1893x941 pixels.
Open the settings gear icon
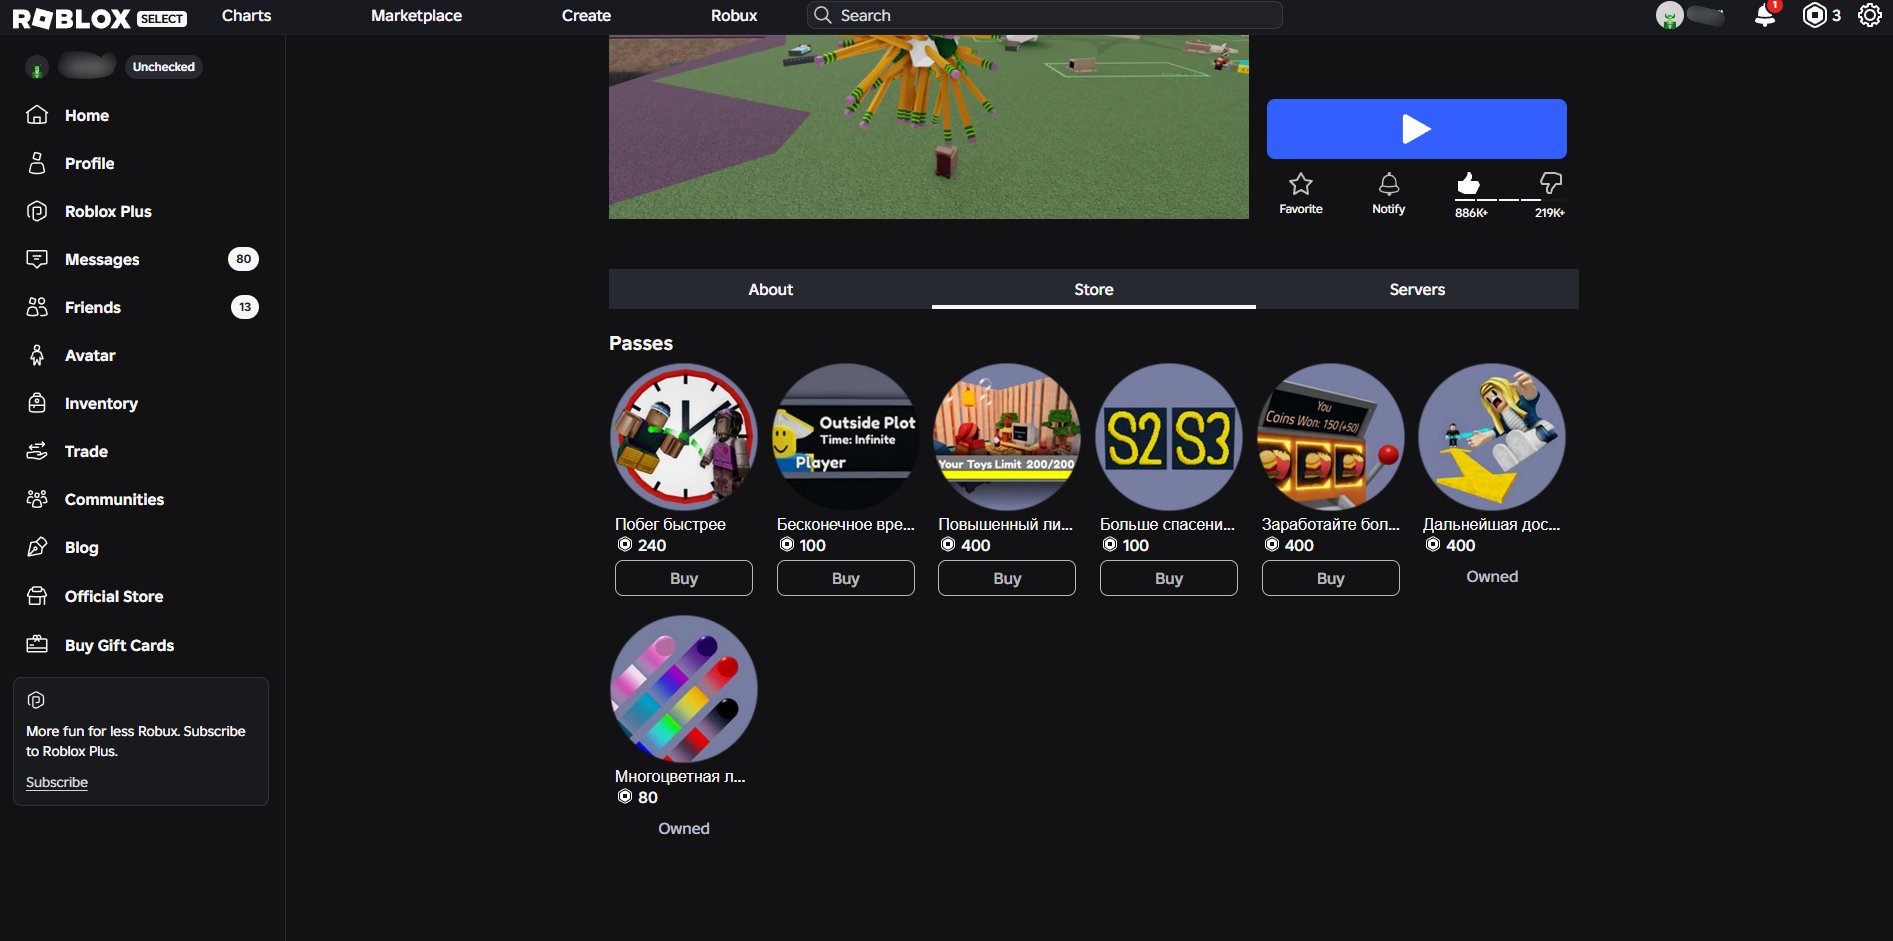pos(1870,15)
